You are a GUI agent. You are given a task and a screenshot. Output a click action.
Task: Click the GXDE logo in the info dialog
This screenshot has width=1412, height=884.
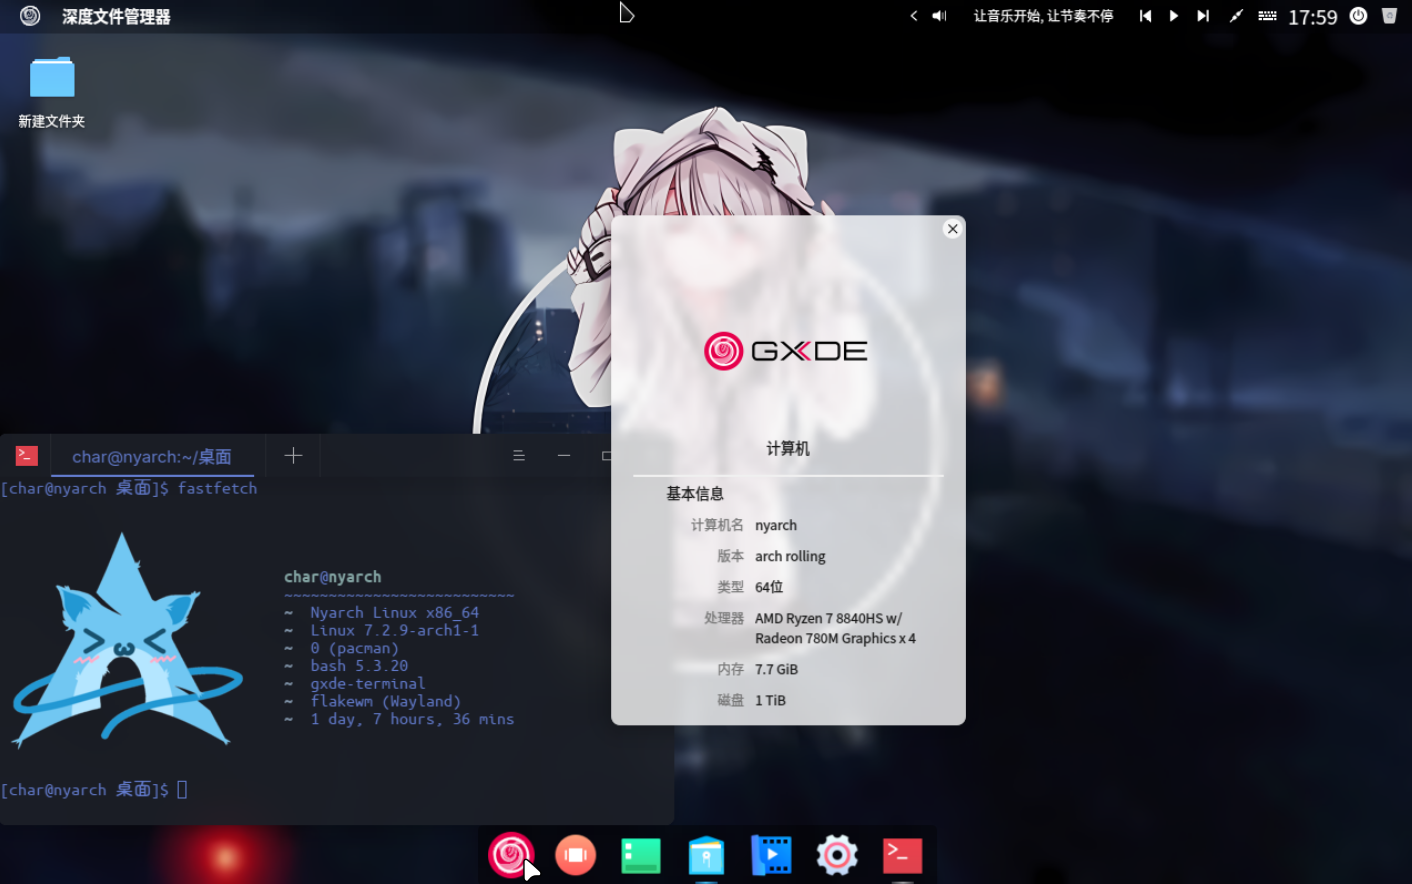tap(786, 351)
